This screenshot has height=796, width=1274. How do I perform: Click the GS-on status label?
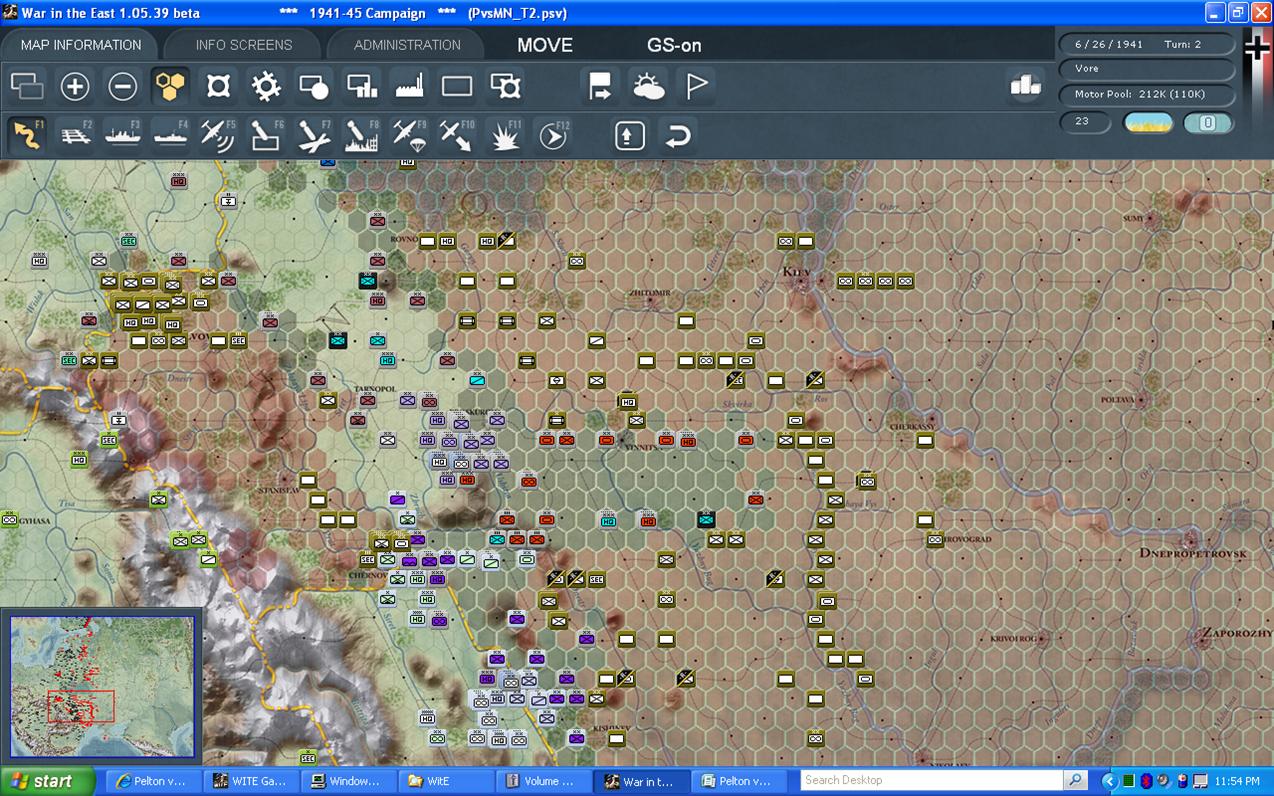click(674, 45)
